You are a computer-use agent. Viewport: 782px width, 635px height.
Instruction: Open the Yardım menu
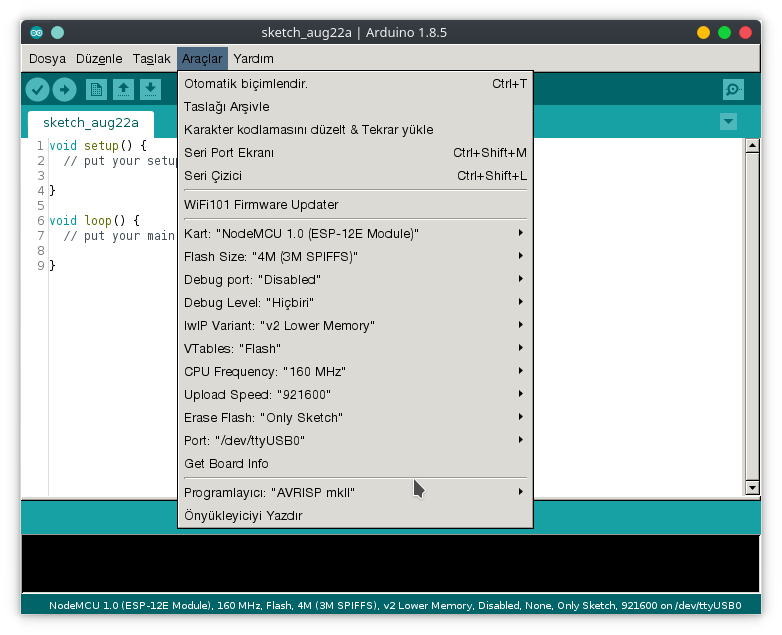[253, 59]
